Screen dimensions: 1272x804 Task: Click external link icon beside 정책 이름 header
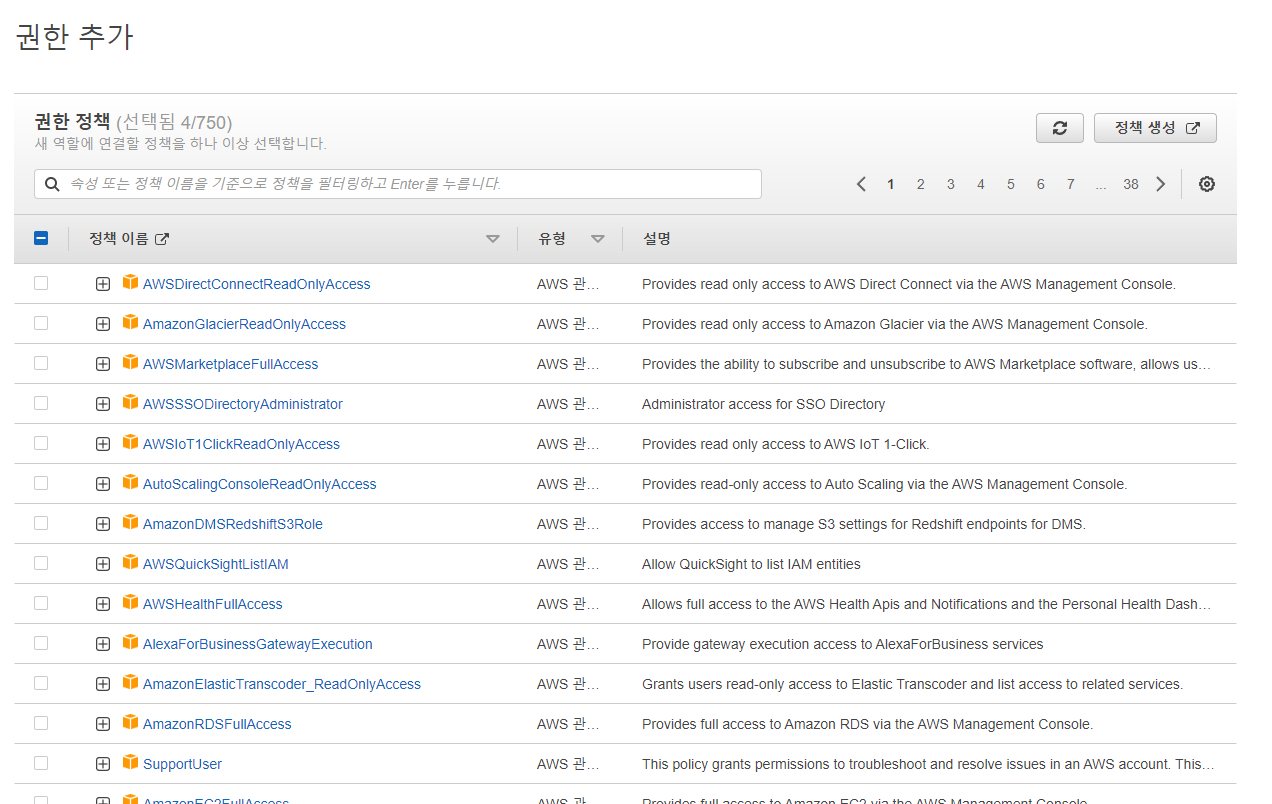pyautogui.click(x=162, y=239)
